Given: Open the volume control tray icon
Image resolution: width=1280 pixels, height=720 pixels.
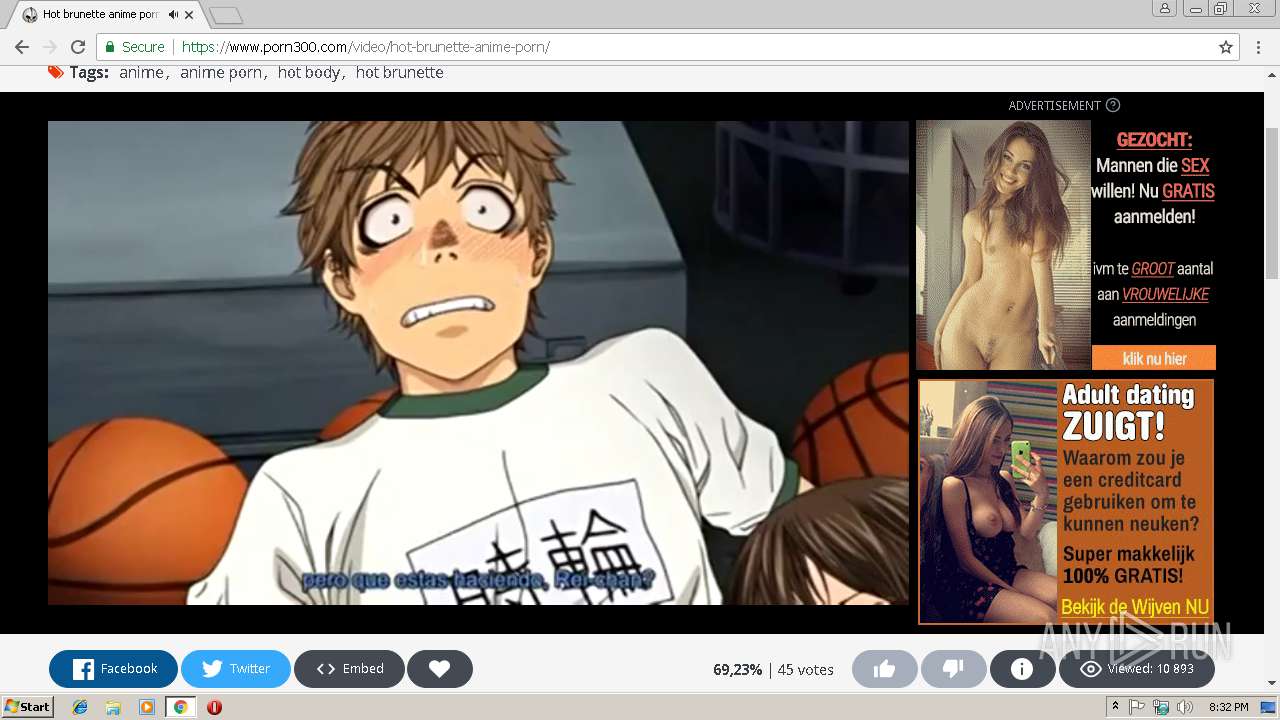Looking at the screenshot, I should pyautogui.click(x=1183, y=707).
